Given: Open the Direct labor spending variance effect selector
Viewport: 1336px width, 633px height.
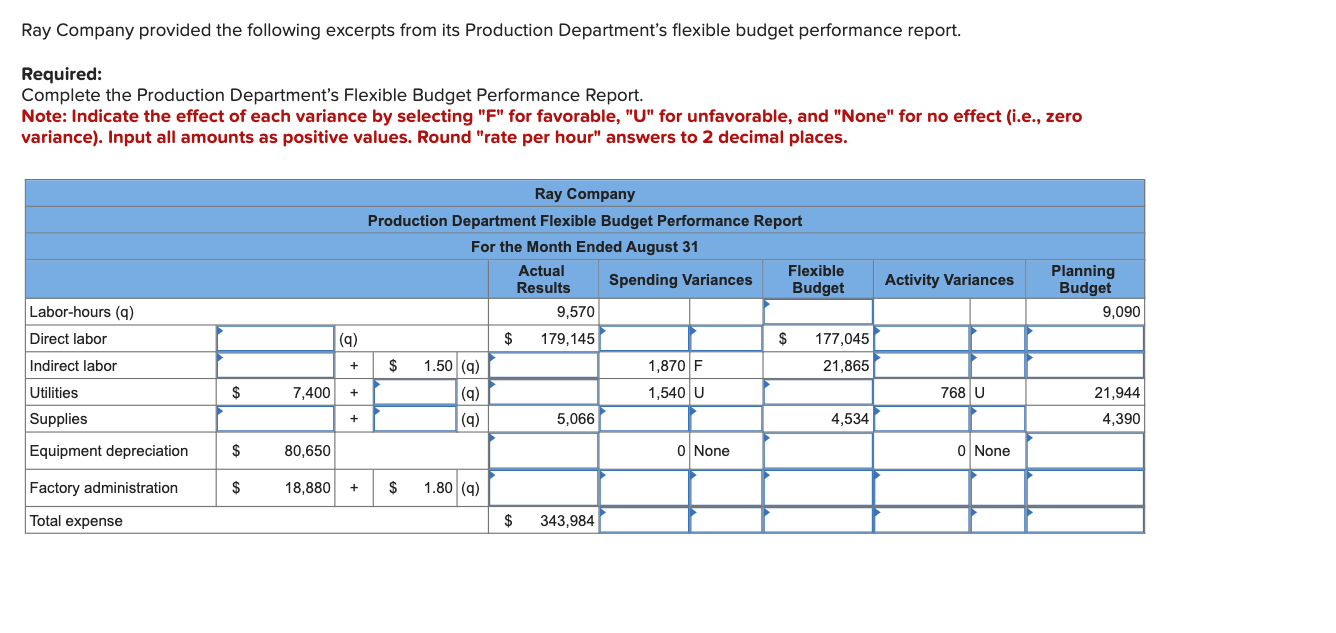Looking at the screenshot, I should pyautogui.click(x=725, y=338).
